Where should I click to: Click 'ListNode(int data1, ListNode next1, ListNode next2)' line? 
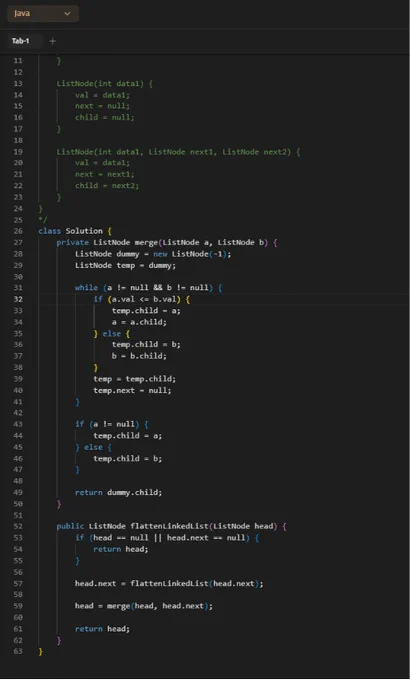pos(178,152)
